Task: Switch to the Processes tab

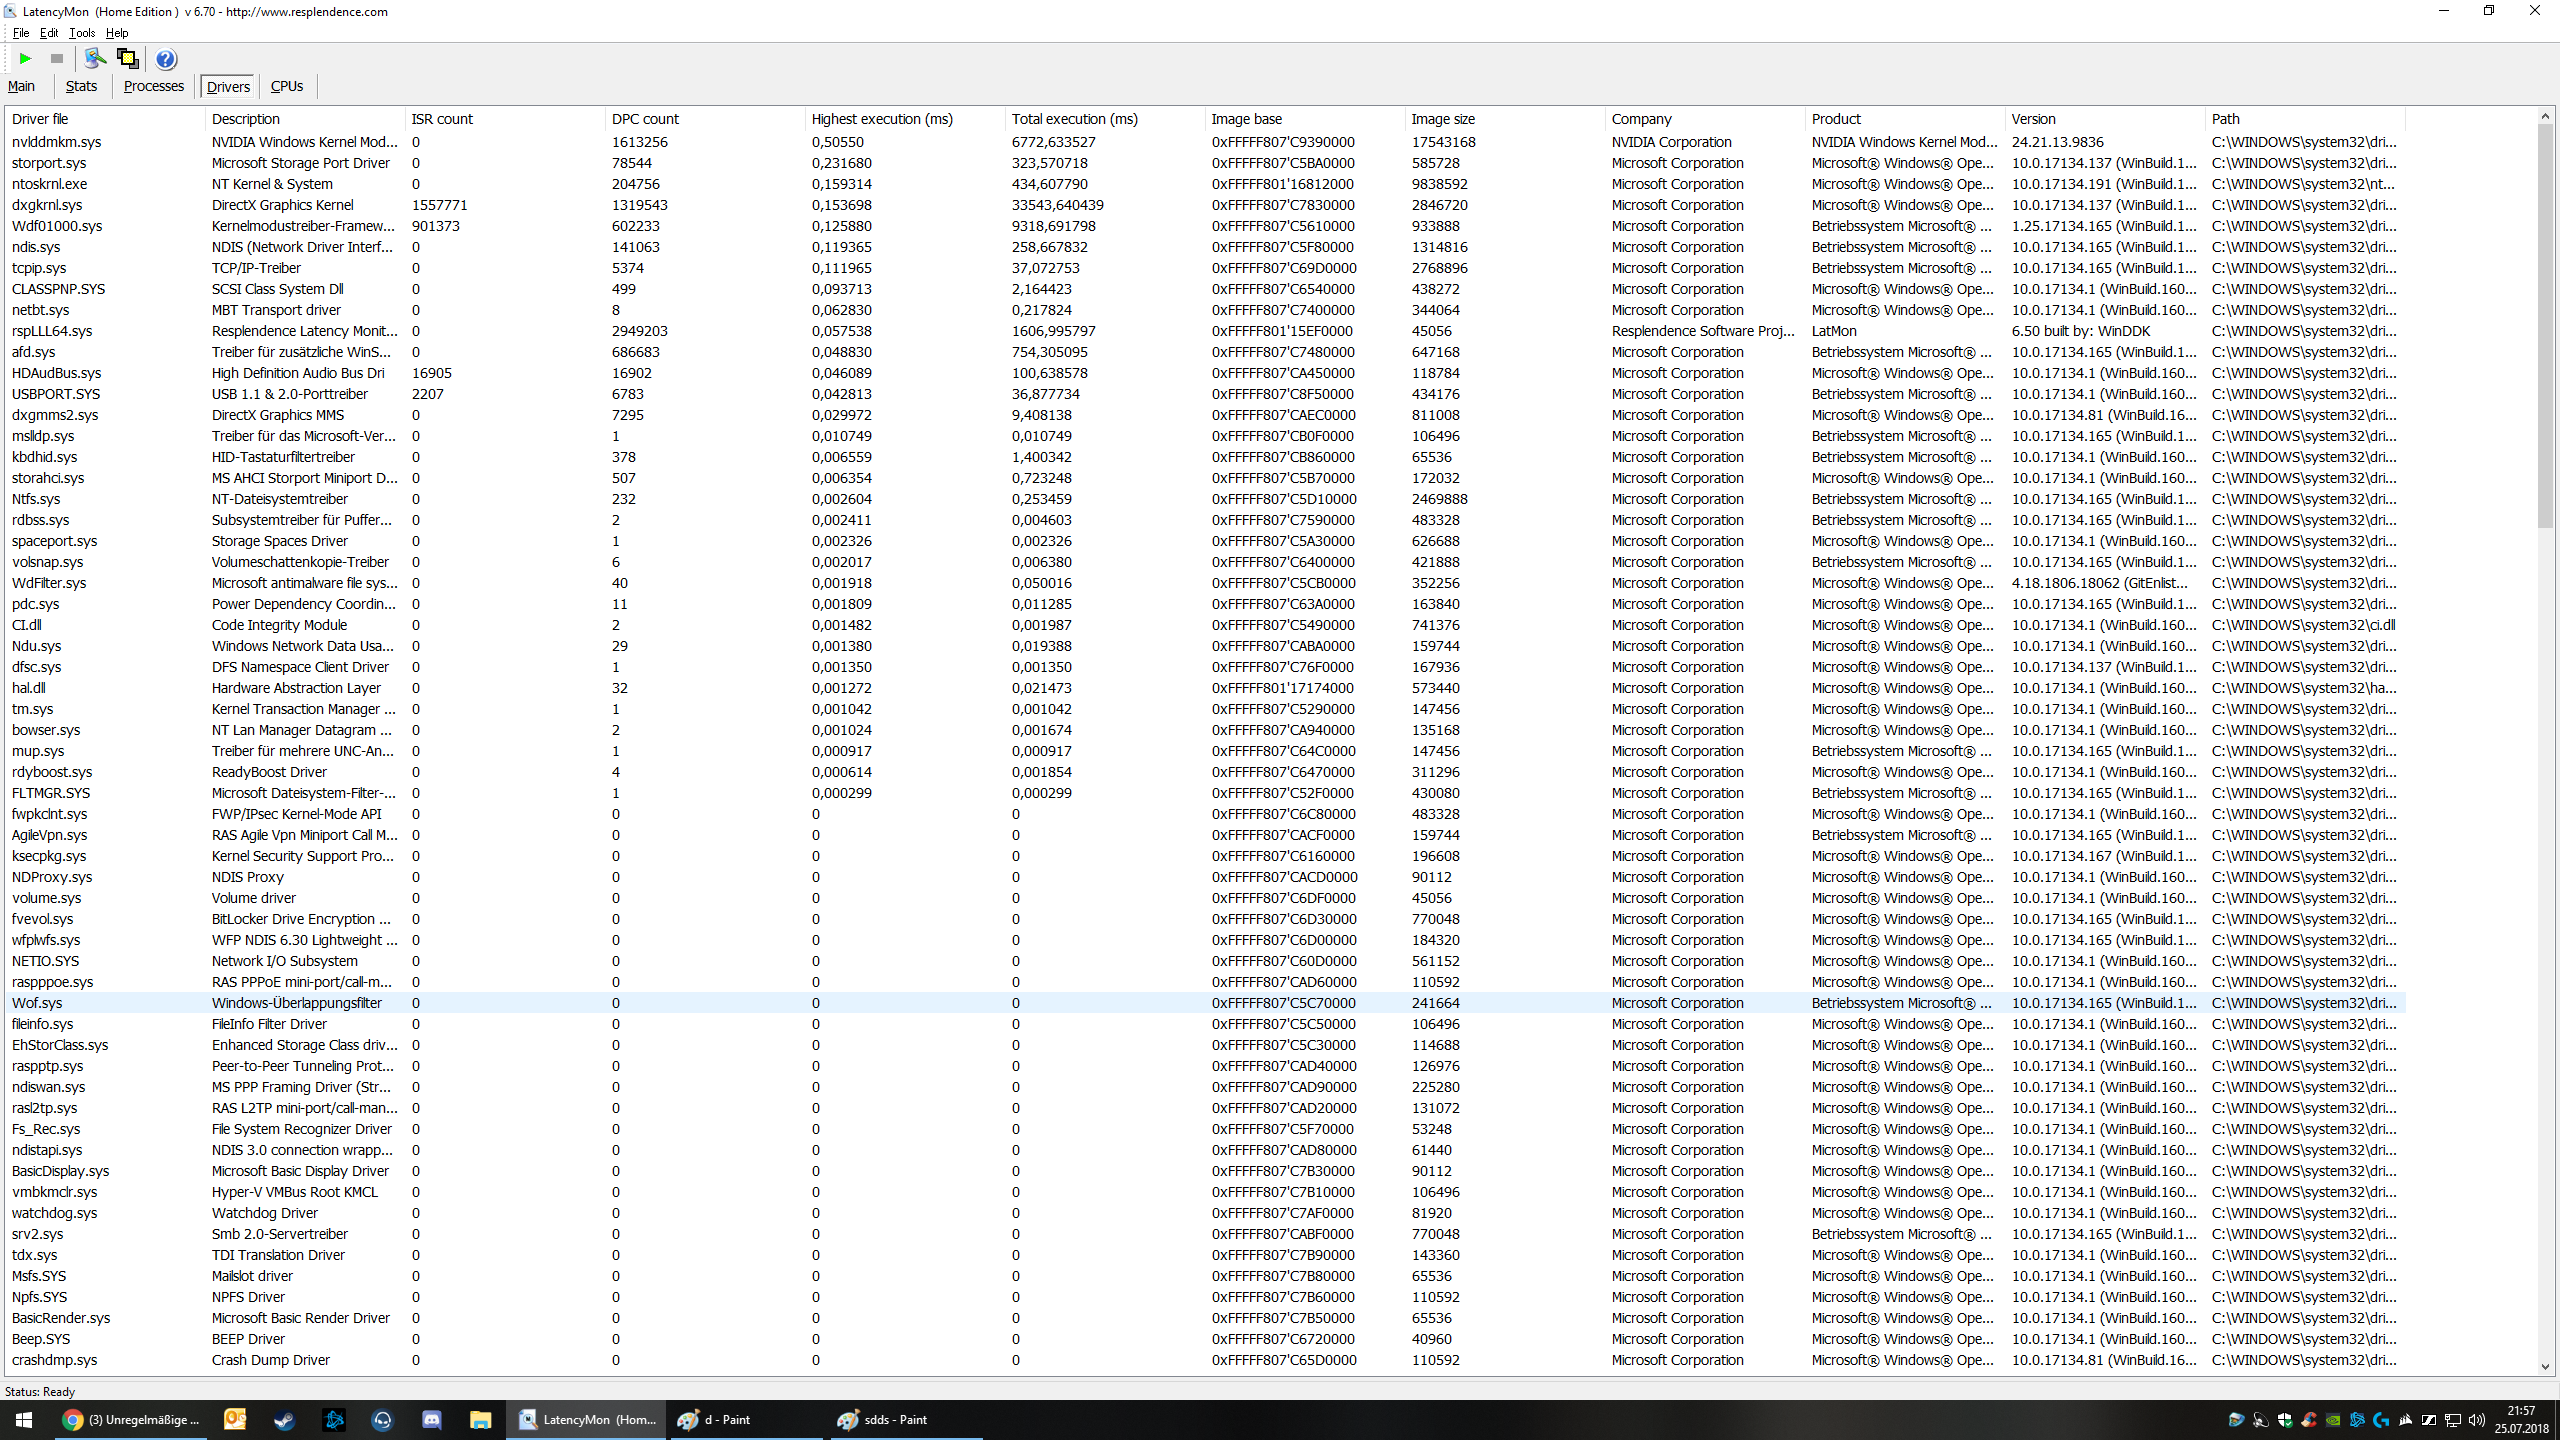Action: 153,86
